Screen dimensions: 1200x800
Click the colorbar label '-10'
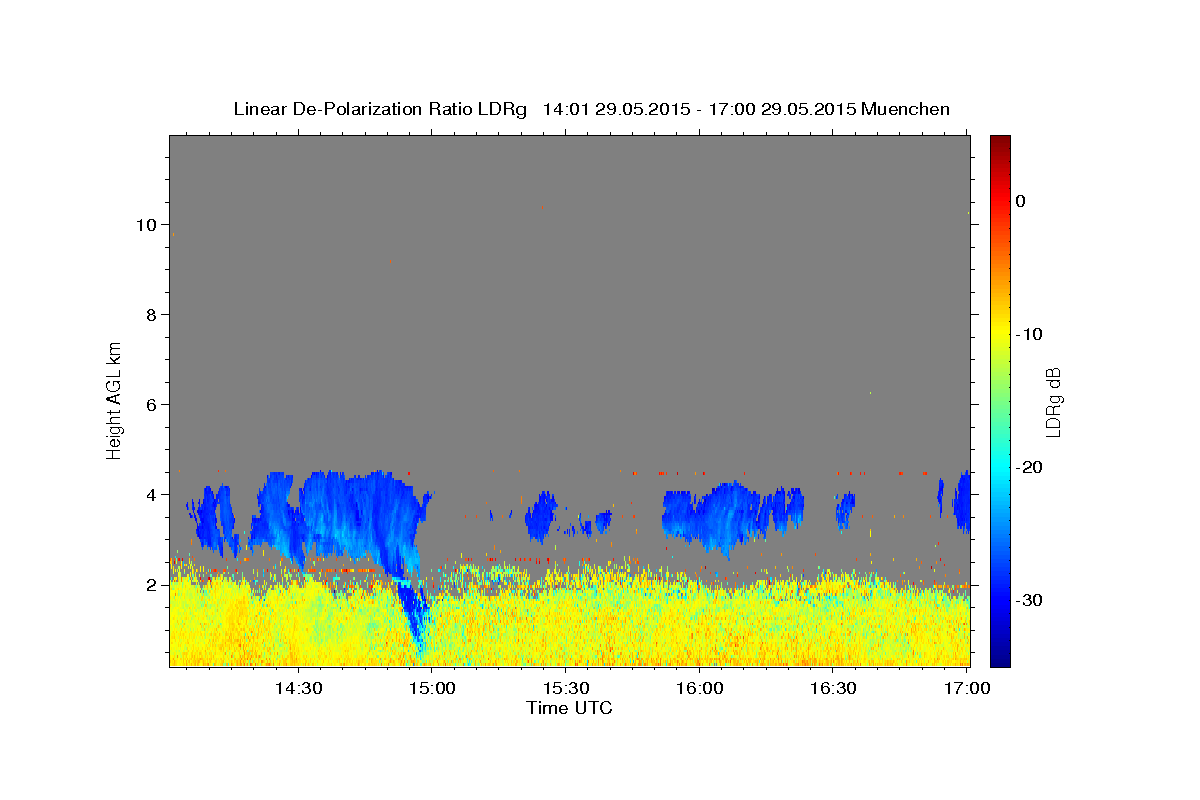pyautogui.click(x=1030, y=334)
